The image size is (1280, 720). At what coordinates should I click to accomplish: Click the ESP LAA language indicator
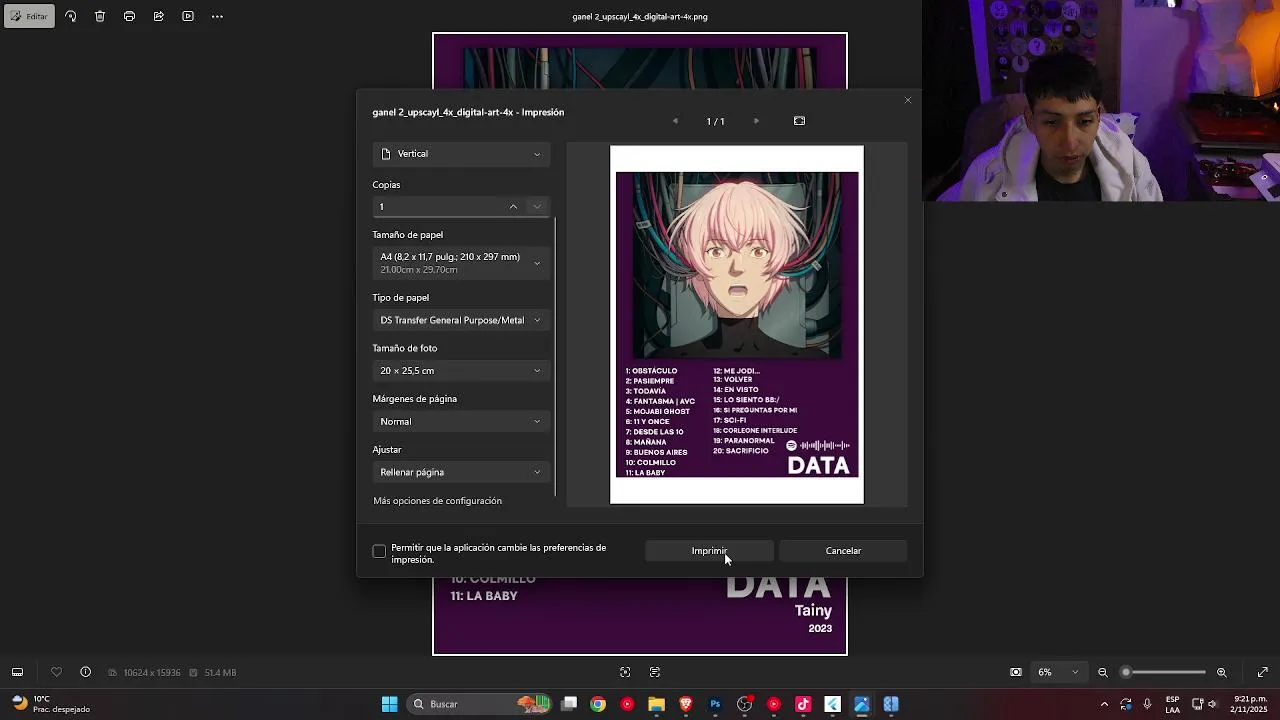(1172, 704)
